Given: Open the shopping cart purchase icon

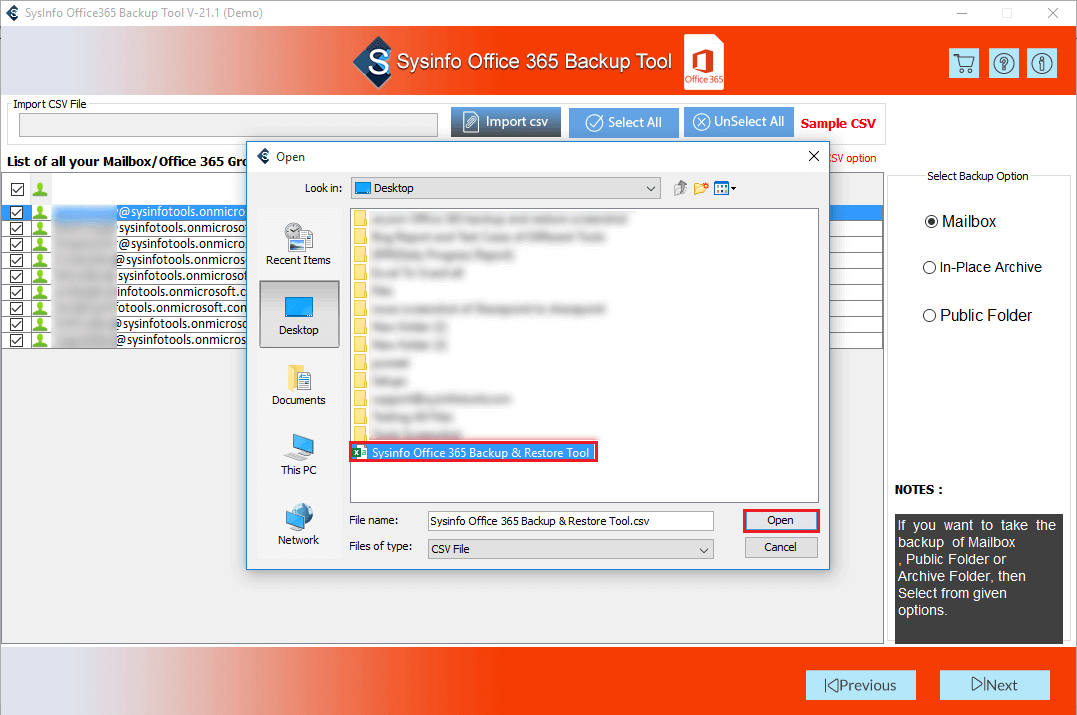Looking at the screenshot, I should point(964,64).
